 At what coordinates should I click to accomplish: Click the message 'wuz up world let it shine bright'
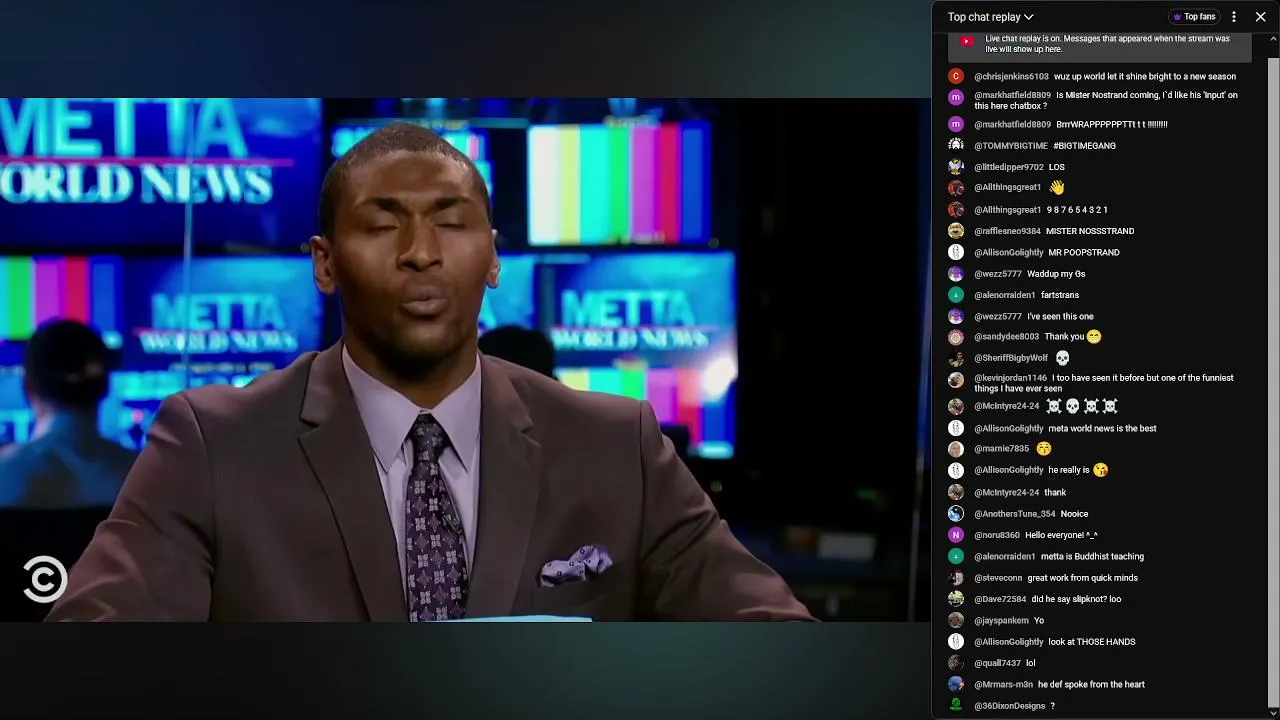1145,77
